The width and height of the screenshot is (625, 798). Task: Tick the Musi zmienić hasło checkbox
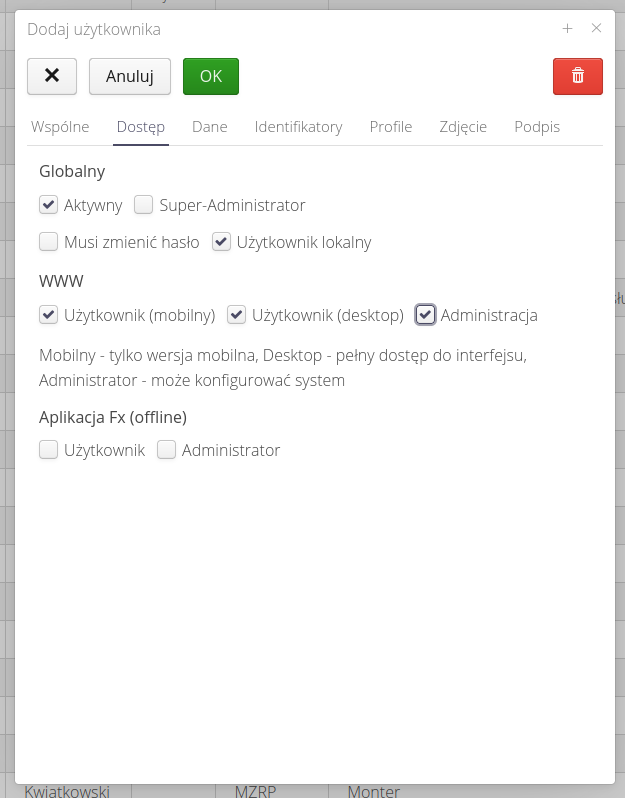pos(48,241)
